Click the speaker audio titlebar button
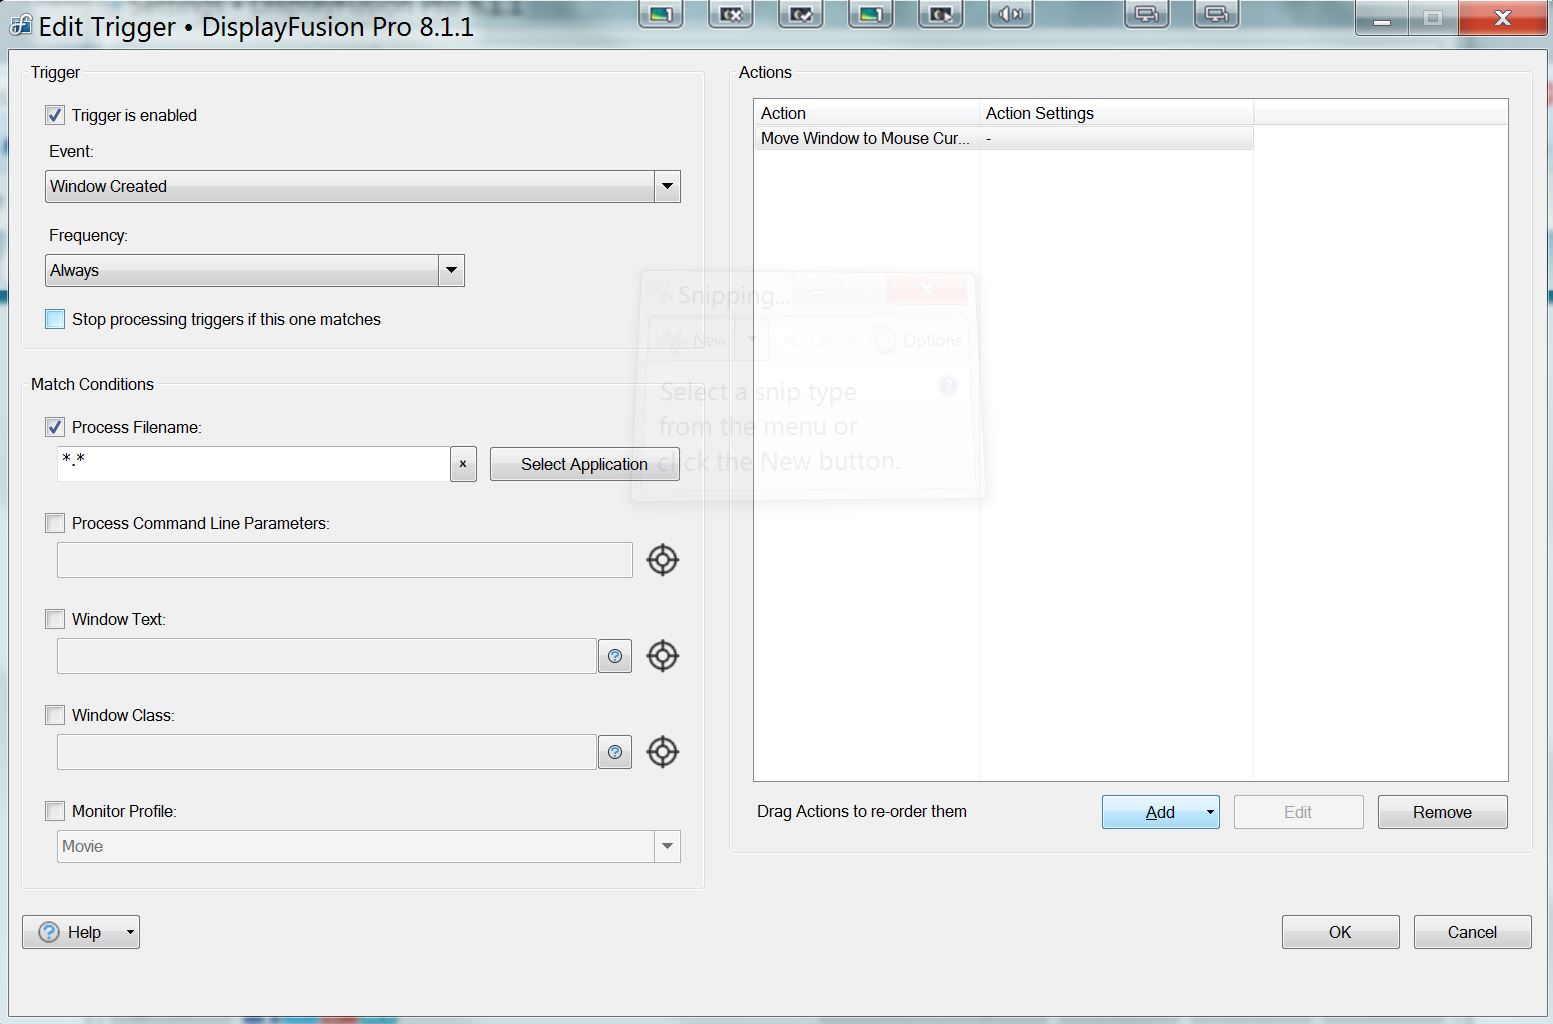1553x1024 pixels. point(1011,14)
